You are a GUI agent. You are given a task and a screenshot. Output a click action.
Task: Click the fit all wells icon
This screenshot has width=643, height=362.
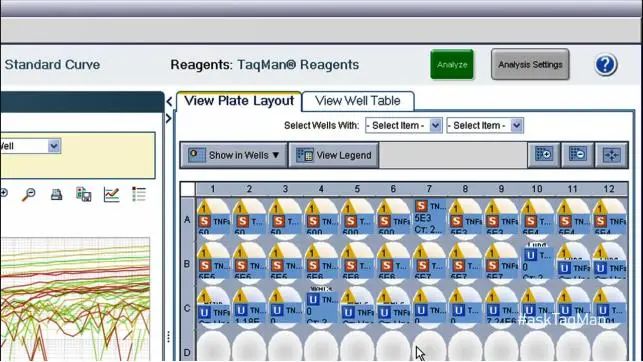(611, 155)
